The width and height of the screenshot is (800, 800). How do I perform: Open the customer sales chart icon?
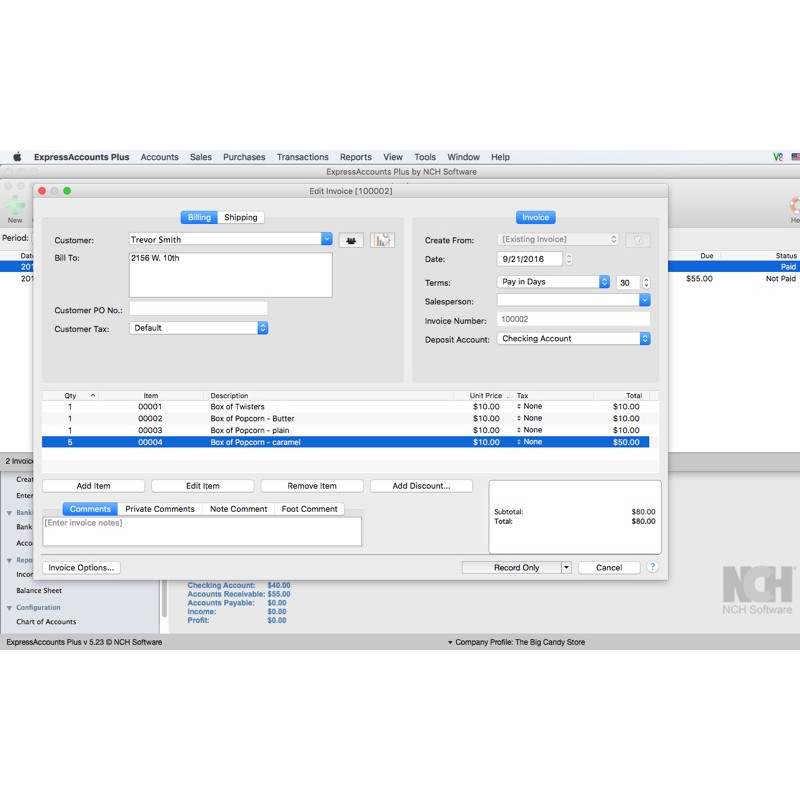[x=382, y=240]
